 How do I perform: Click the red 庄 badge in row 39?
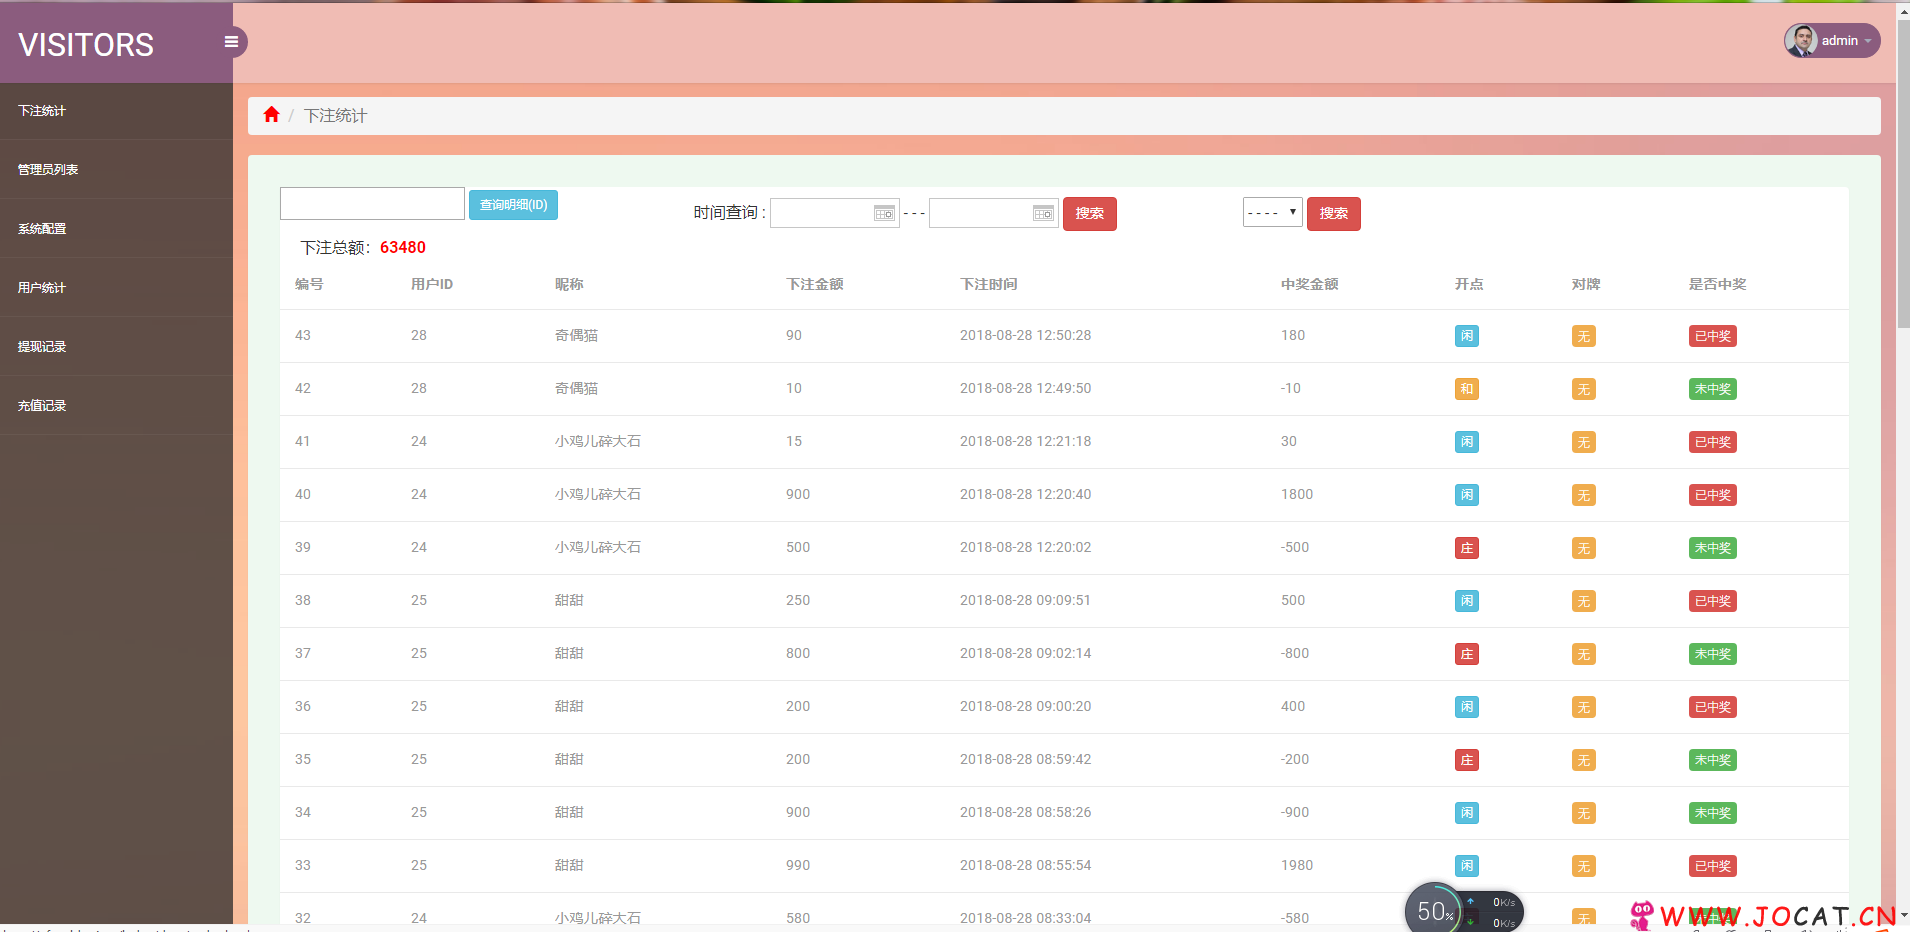point(1466,548)
